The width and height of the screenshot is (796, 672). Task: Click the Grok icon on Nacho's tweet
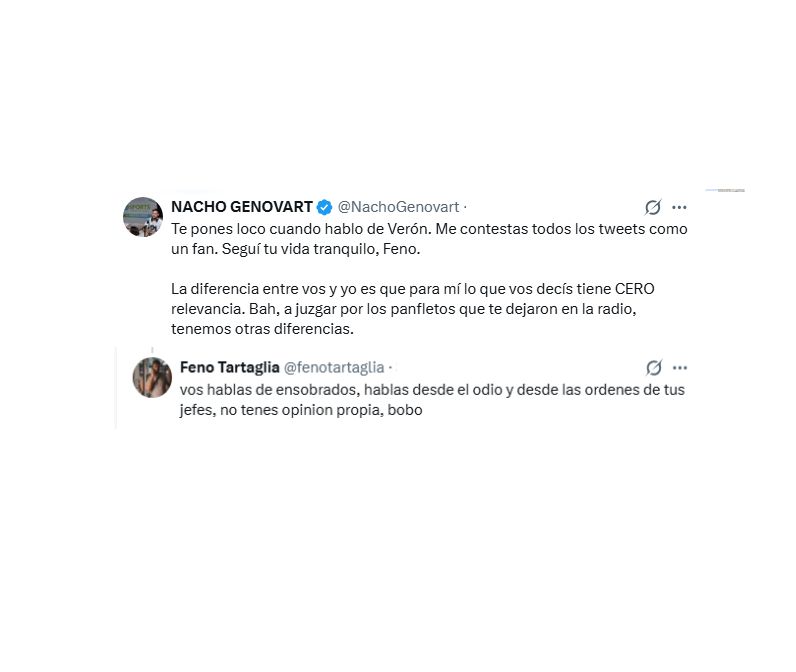click(653, 207)
